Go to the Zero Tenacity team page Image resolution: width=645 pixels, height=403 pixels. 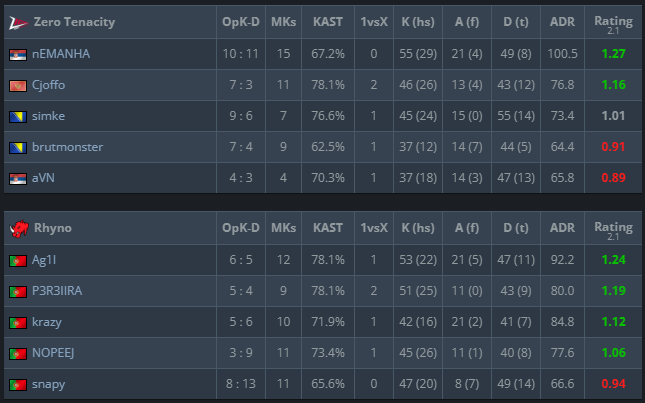(74, 22)
